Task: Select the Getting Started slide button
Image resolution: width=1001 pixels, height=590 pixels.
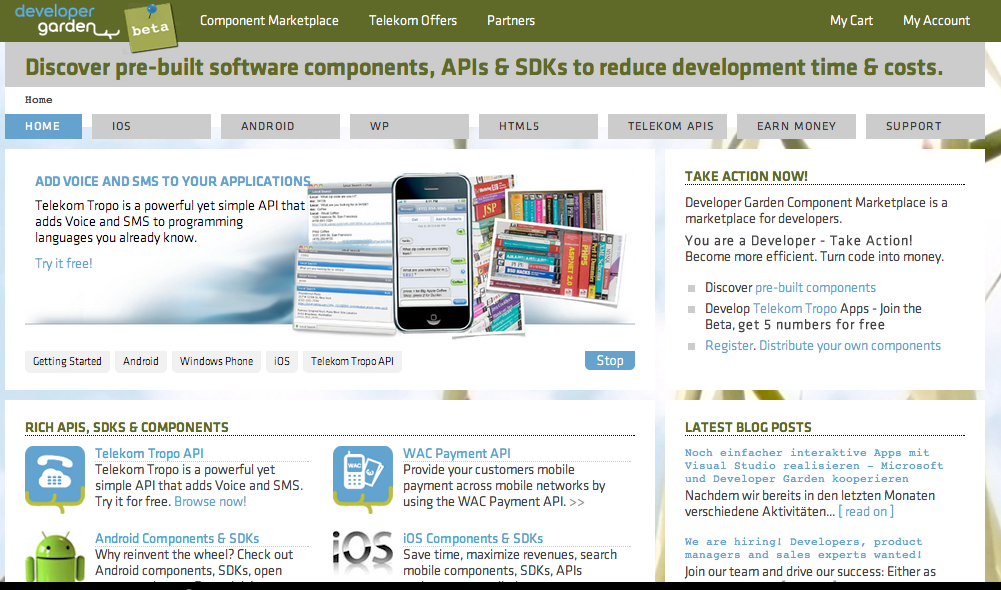Action: point(67,361)
